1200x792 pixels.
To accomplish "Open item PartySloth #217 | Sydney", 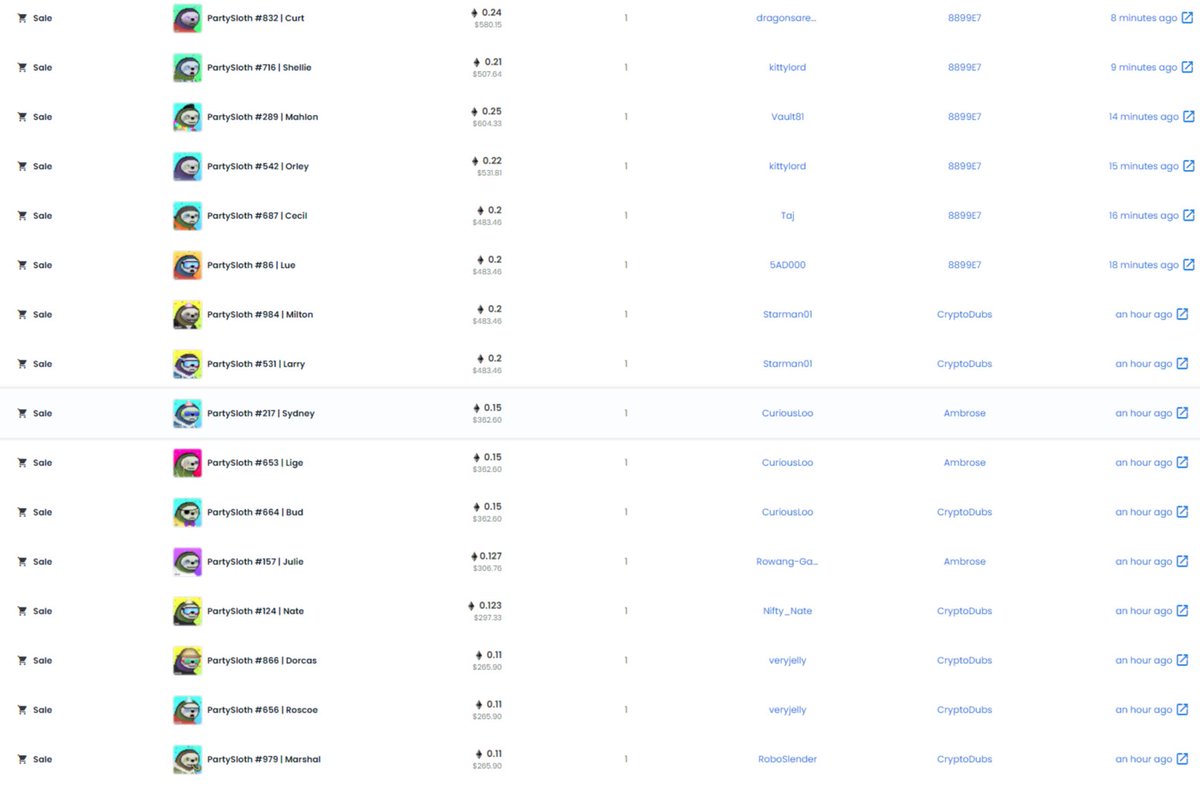I will [261, 413].
